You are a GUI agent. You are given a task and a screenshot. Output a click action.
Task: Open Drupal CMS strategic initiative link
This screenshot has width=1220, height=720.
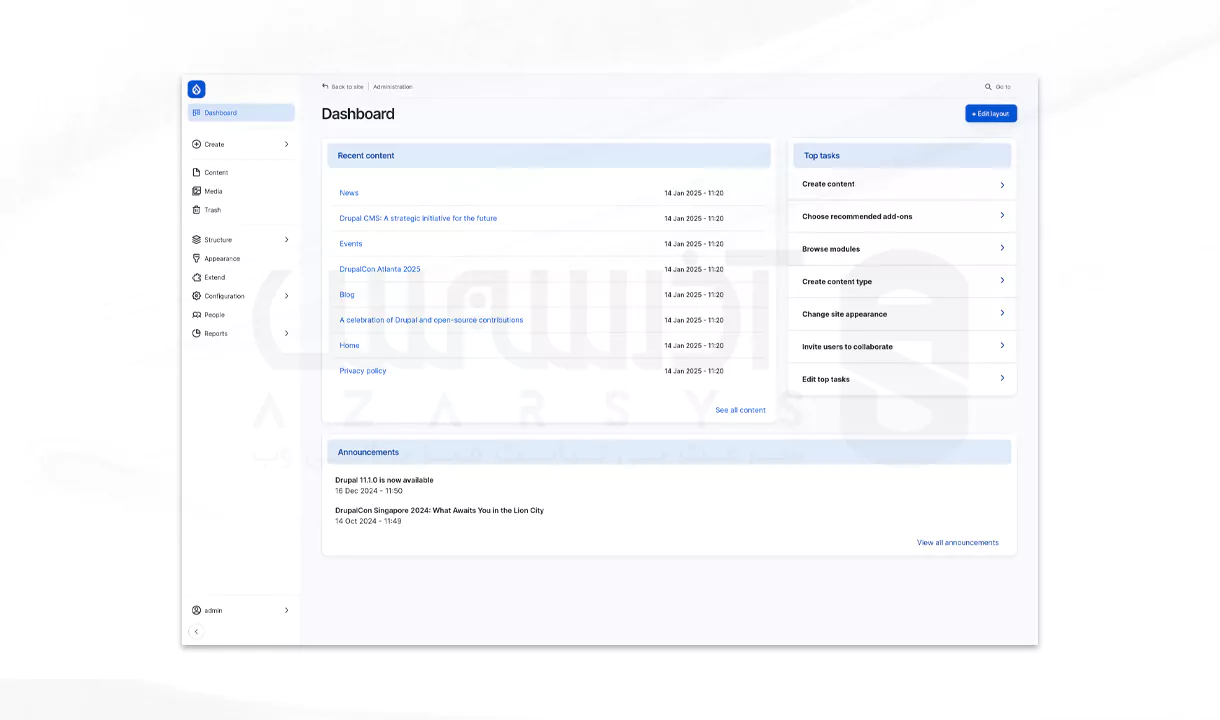click(x=418, y=218)
